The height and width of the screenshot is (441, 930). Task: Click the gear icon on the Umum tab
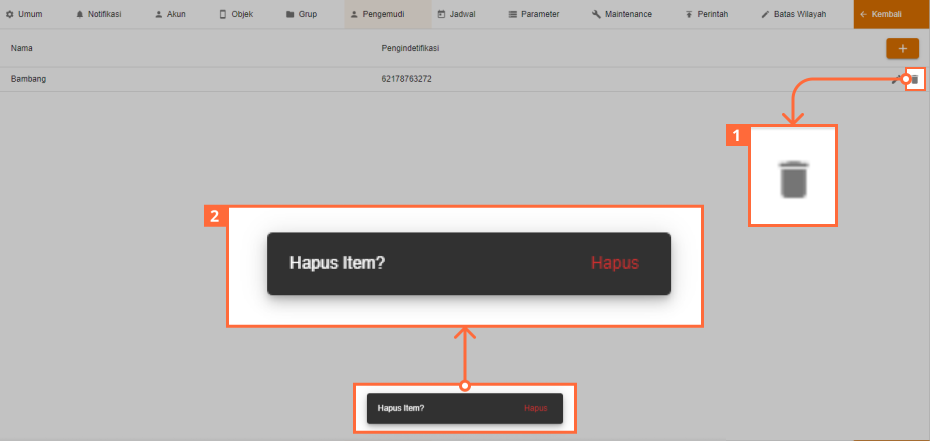(x=10, y=15)
